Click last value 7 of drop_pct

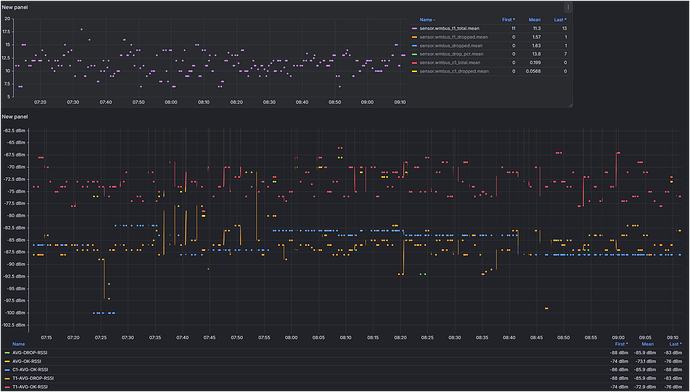pos(566,54)
